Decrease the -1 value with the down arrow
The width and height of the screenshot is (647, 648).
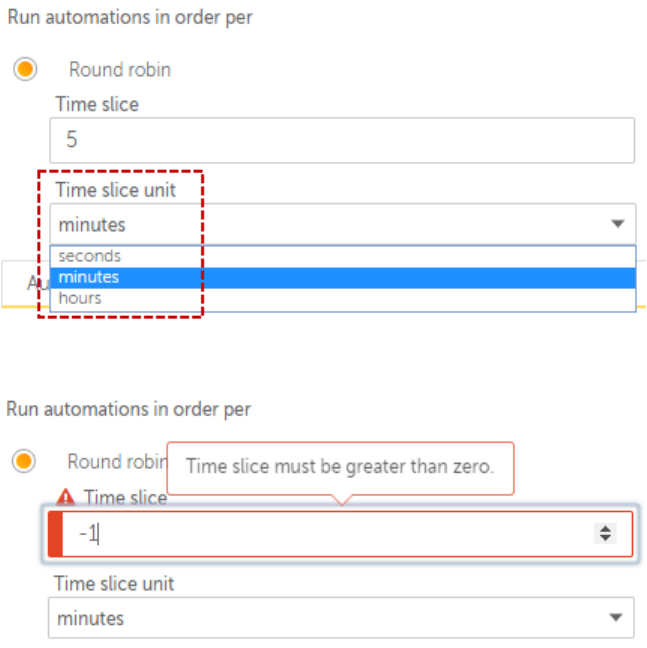tap(605, 540)
